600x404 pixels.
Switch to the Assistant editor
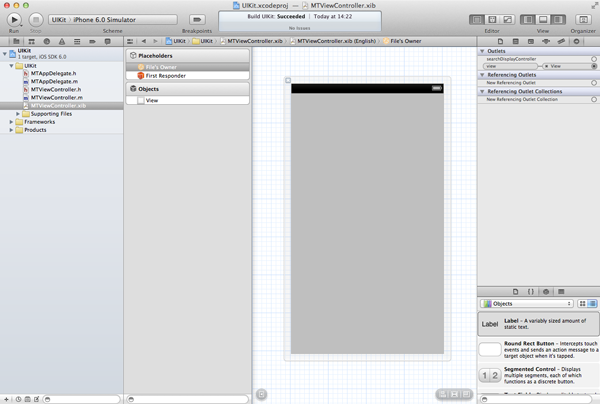tap(492, 20)
